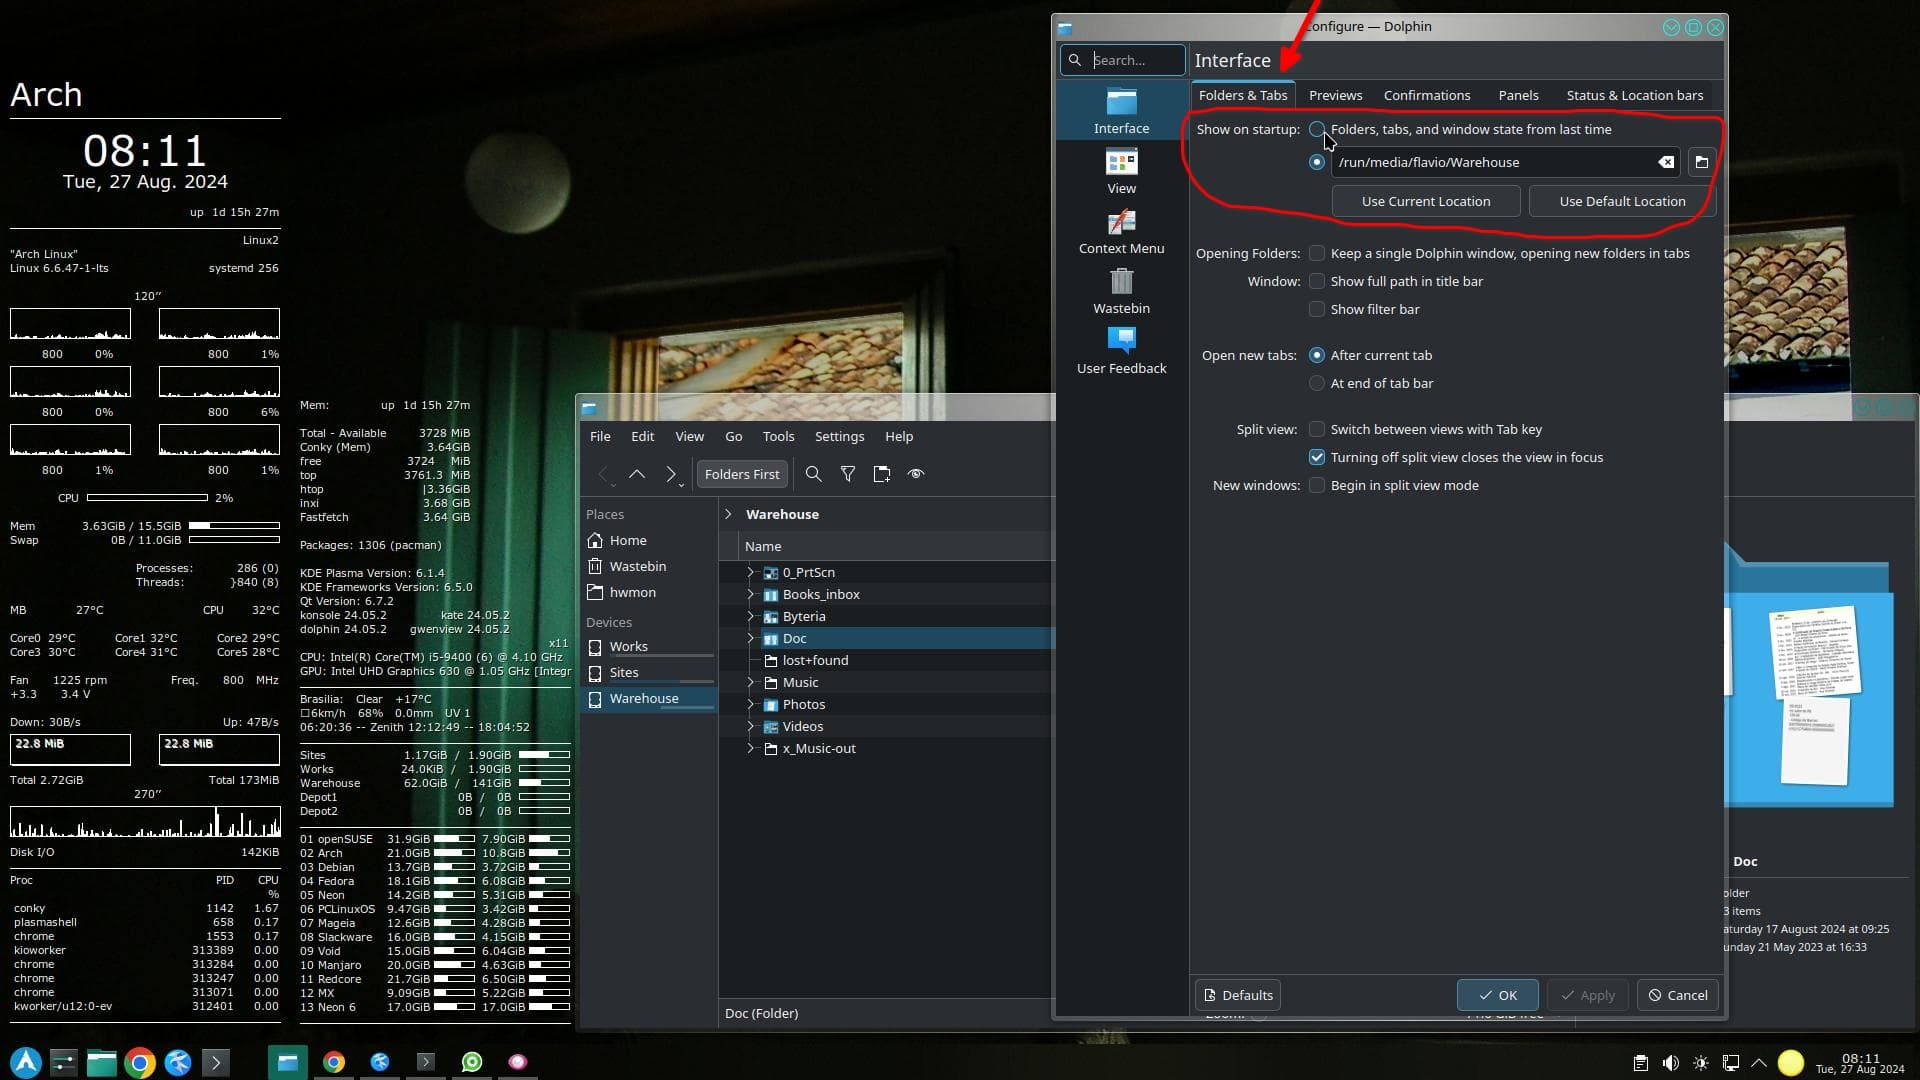Expand the Books_inbox folder tree arrow
The image size is (1920, 1080).
click(x=750, y=594)
